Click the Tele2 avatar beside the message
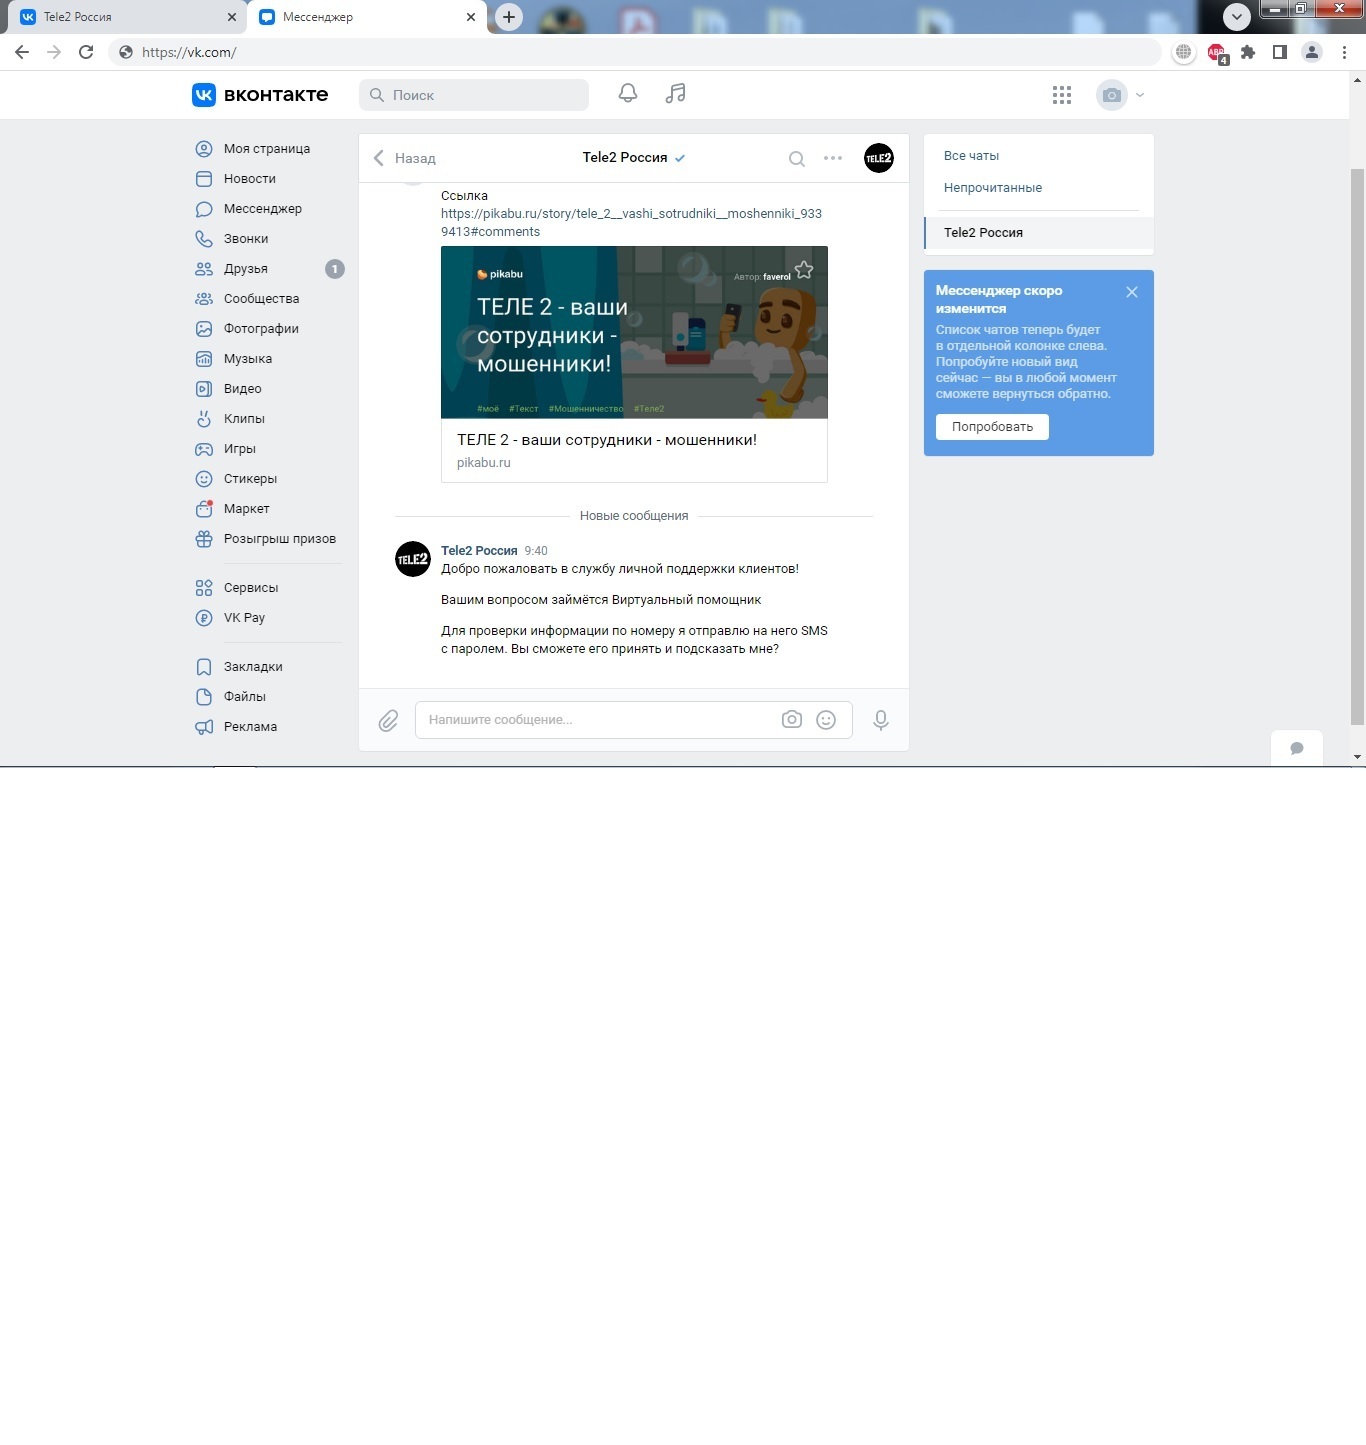Image resolution: width=1366 pixels, height=1445 pixels. [x=413, y=559]
